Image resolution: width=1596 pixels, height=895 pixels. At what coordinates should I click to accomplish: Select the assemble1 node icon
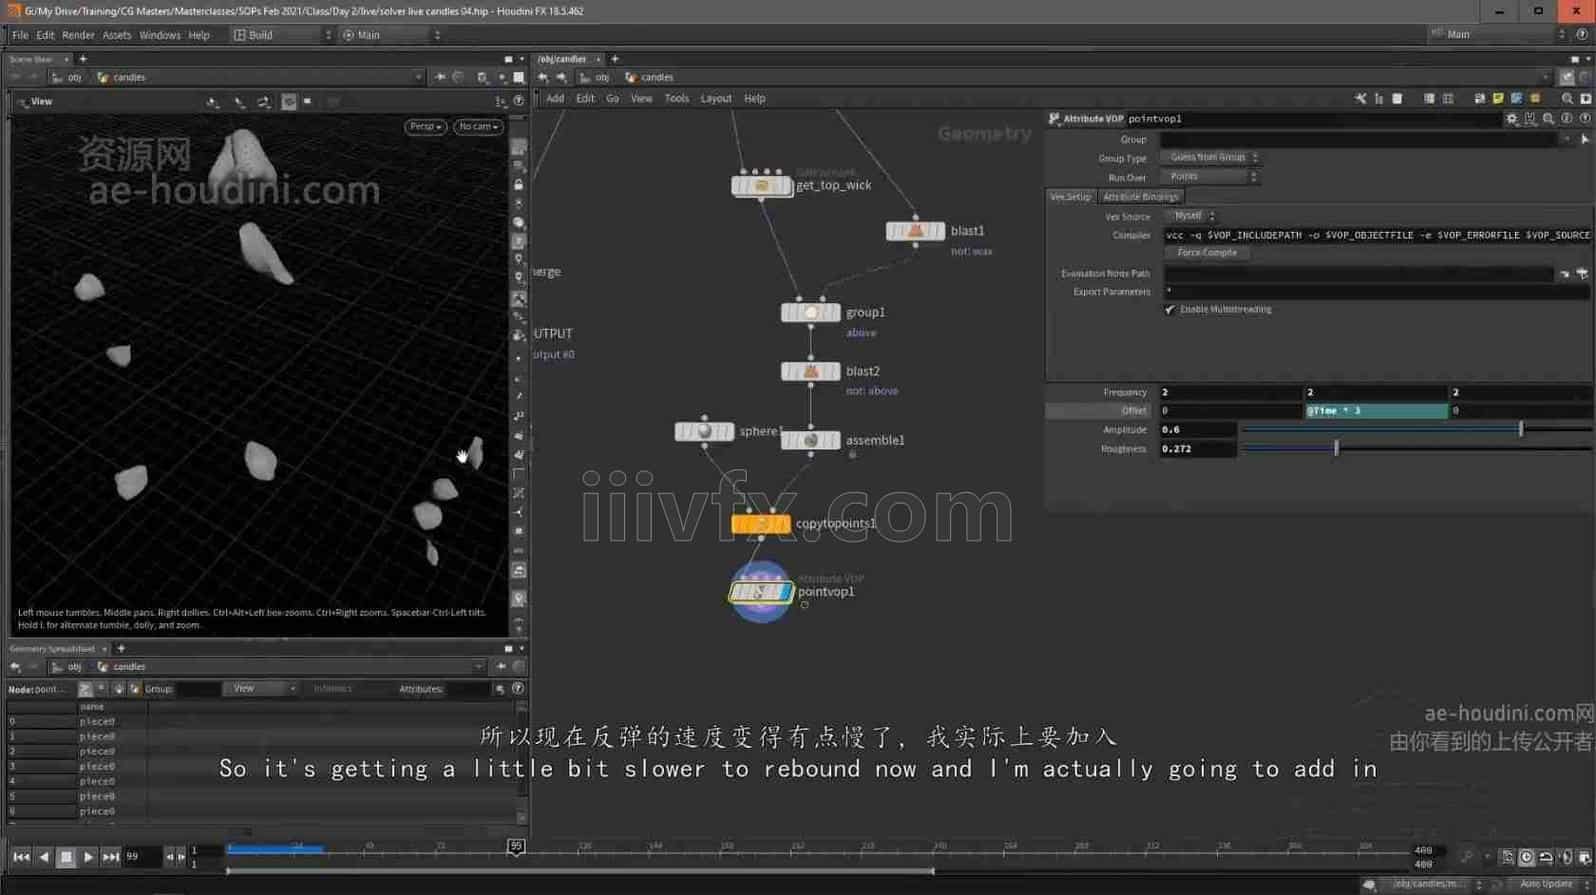(x=810, y=440)
